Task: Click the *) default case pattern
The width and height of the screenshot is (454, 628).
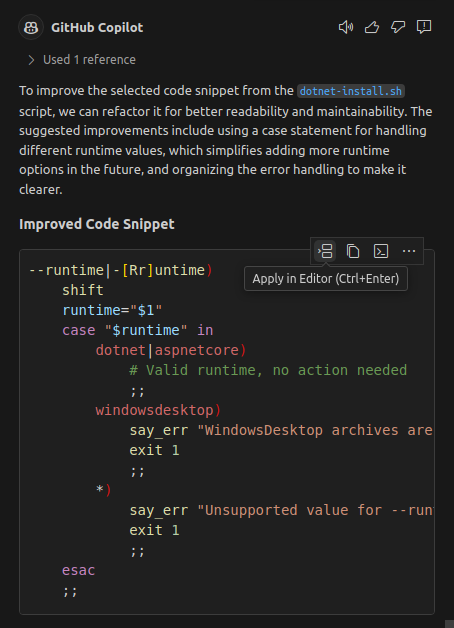Action: [x=103, y=490]
